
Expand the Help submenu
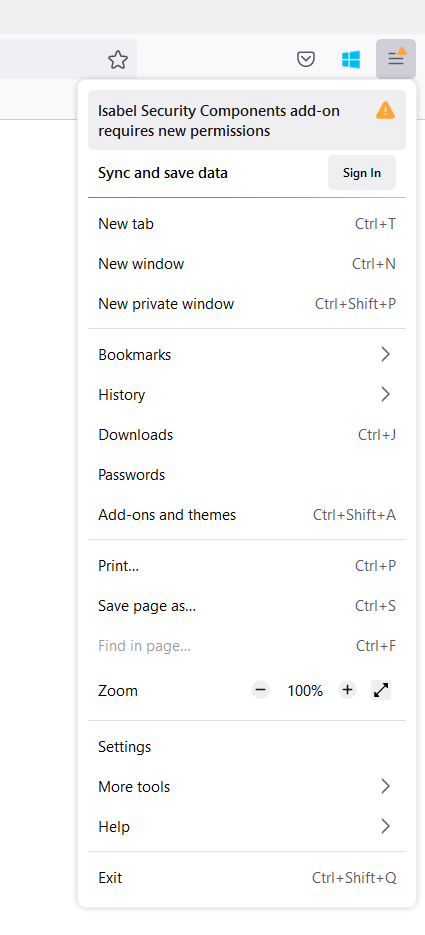point(247,826)
